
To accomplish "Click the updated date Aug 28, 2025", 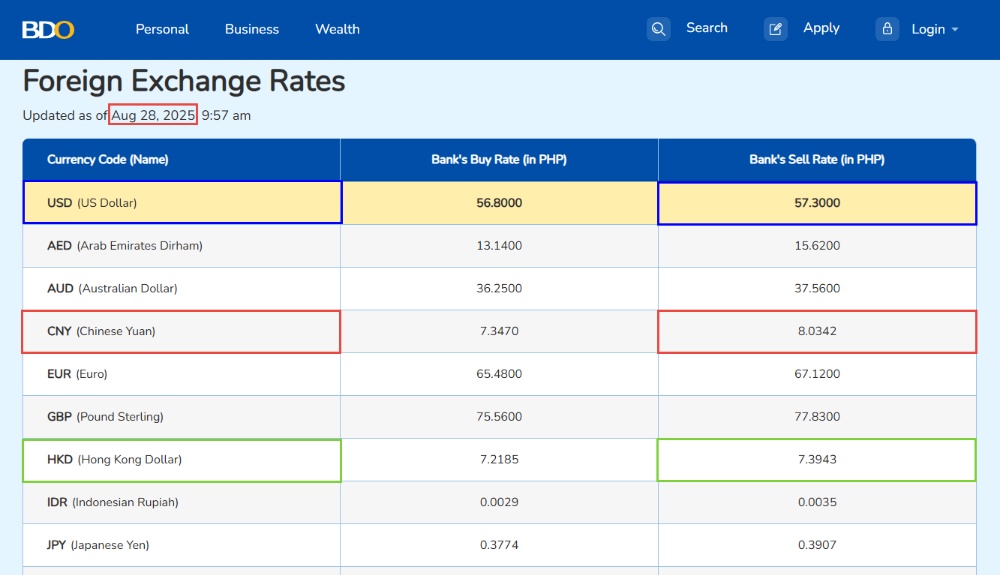I will pyautogui.click(x=153, y=115).
